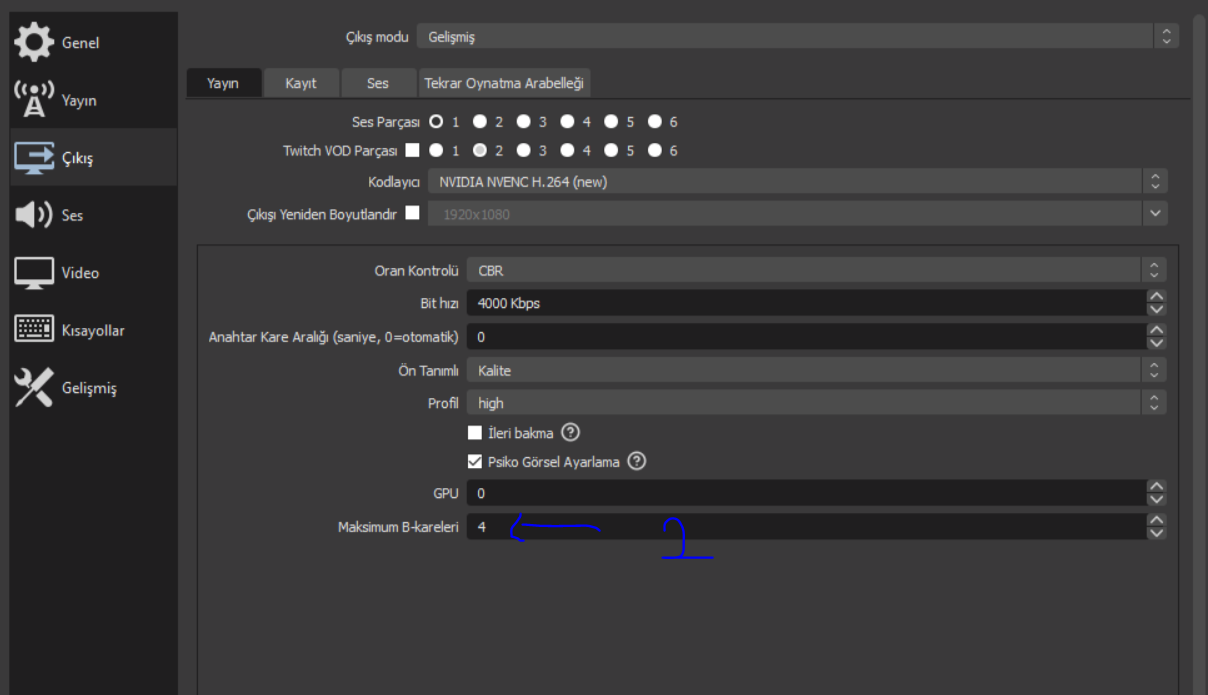Switch to the Ses output tab
Viewport: 1208px width, 695px height.
coord(378,83)
